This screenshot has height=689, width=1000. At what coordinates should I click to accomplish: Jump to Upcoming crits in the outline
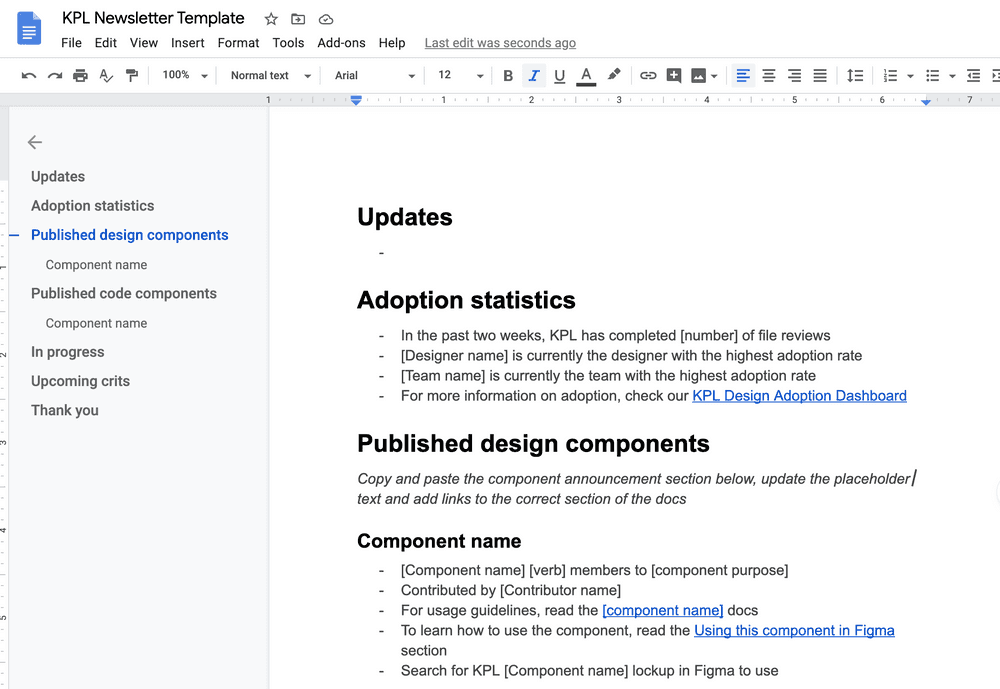tap(80, 381)
